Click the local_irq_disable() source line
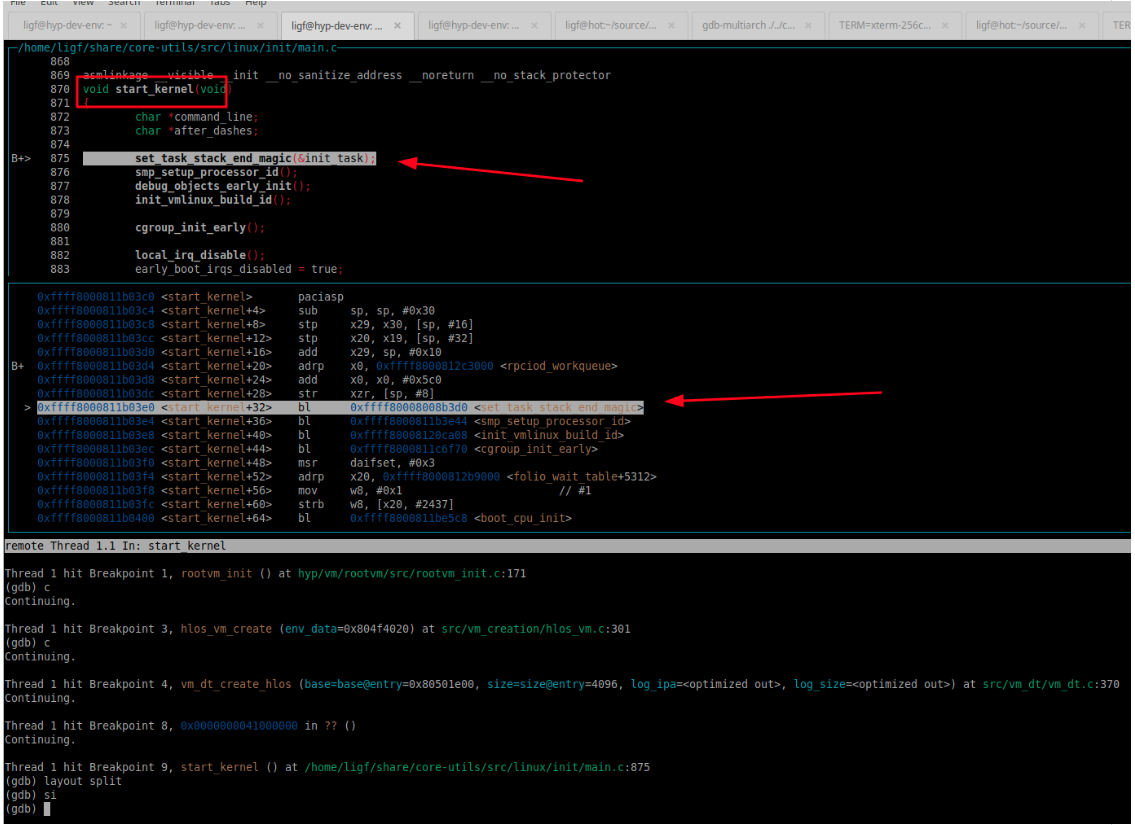 200,255
